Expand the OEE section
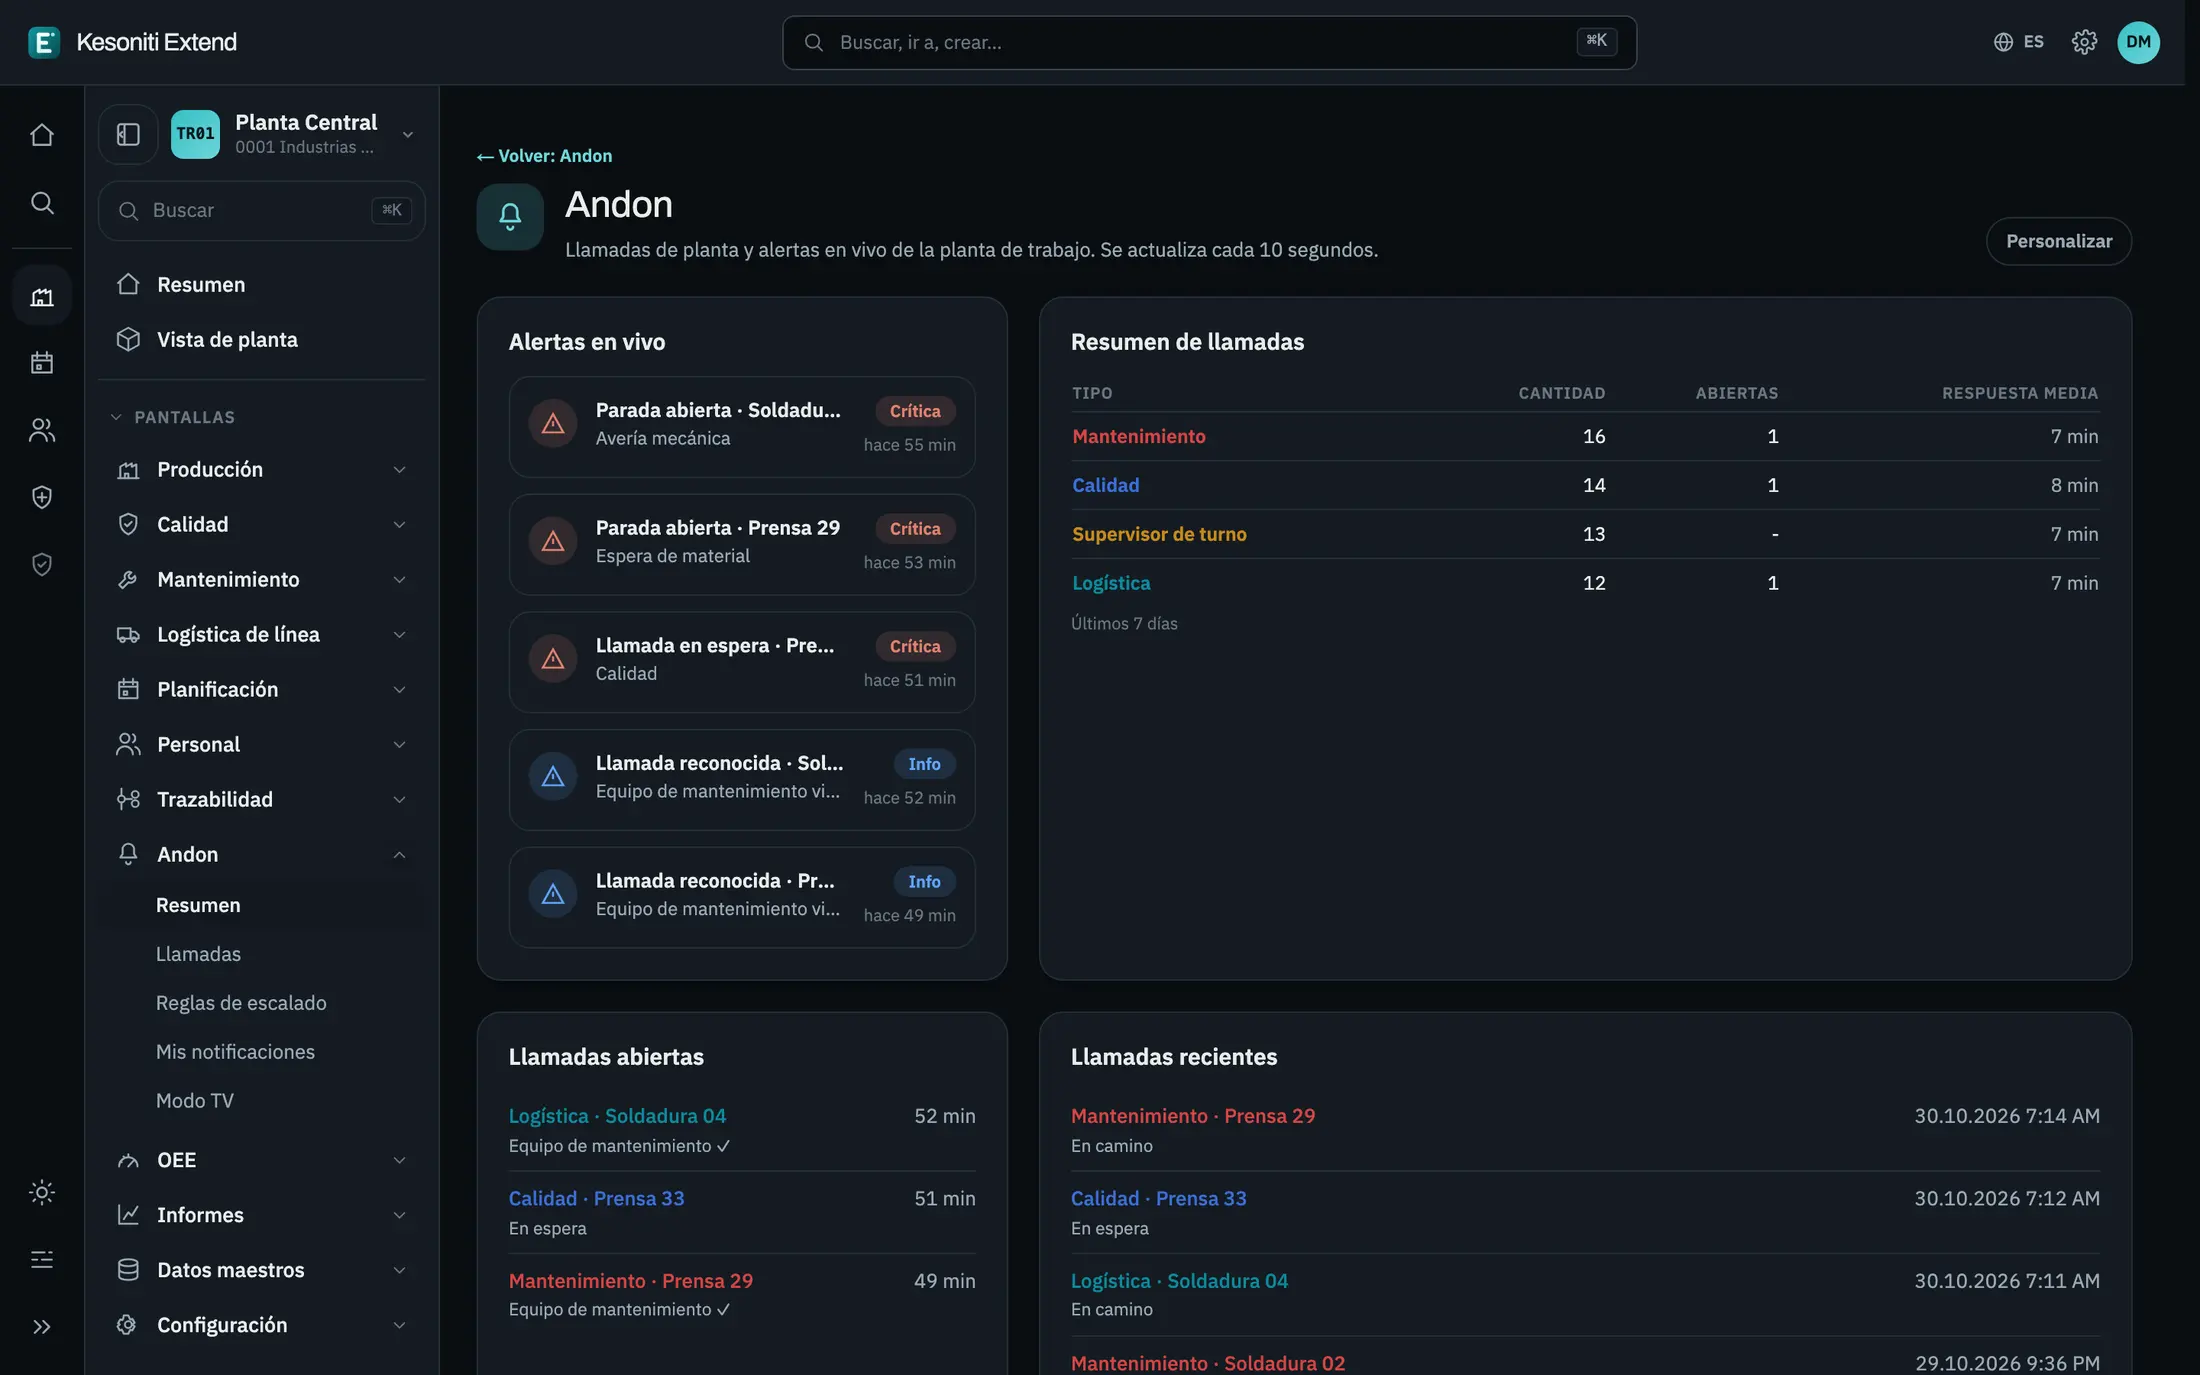This screenshot has width=2200, height=1375. coord(262,1160)
